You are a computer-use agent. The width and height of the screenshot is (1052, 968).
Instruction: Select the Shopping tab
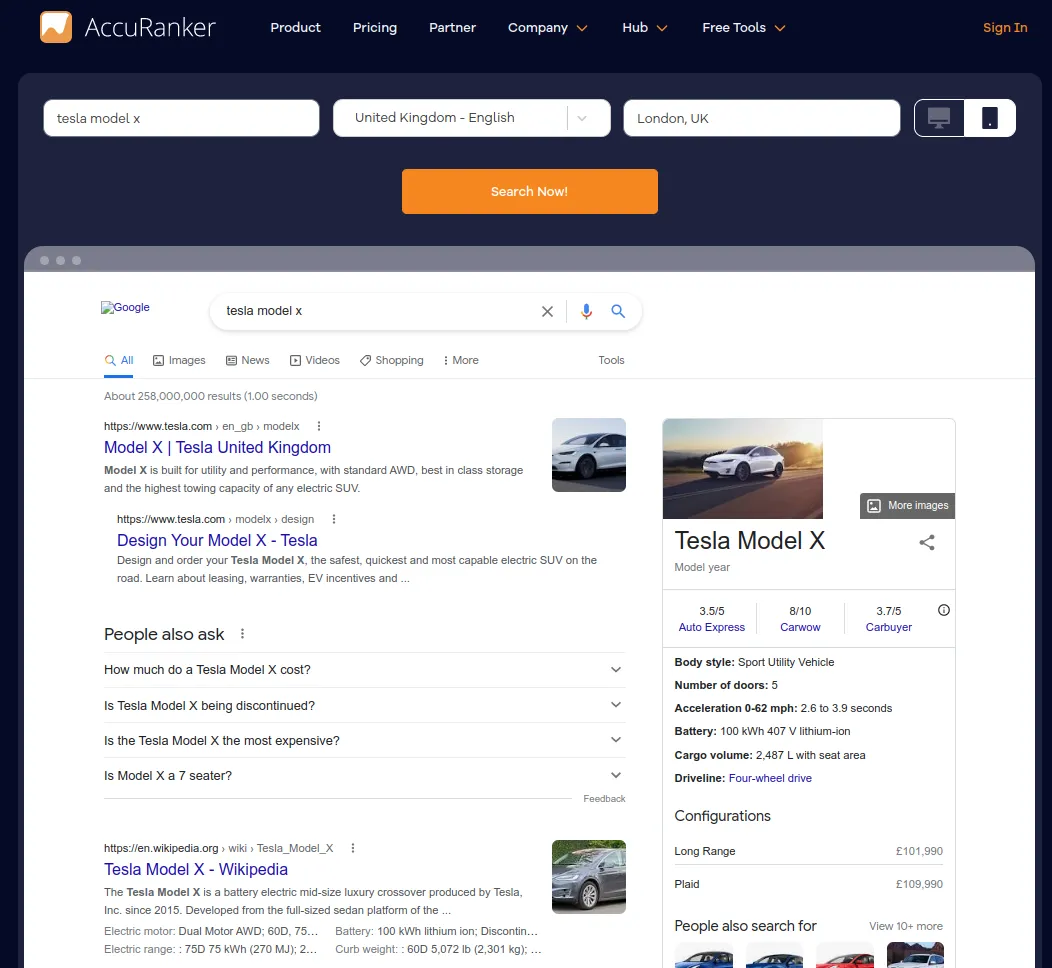(x=391, y=360)
